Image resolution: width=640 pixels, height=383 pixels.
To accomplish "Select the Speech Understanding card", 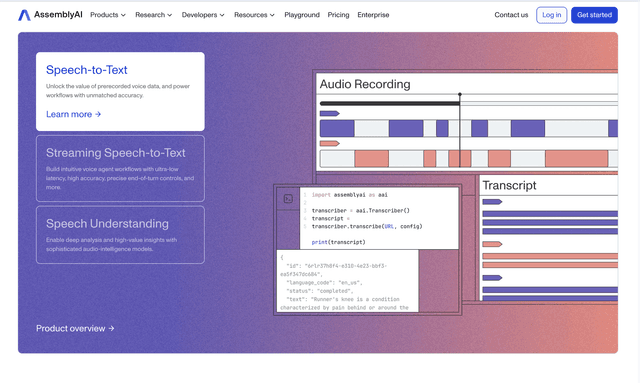I will click(x=120, y=235).
